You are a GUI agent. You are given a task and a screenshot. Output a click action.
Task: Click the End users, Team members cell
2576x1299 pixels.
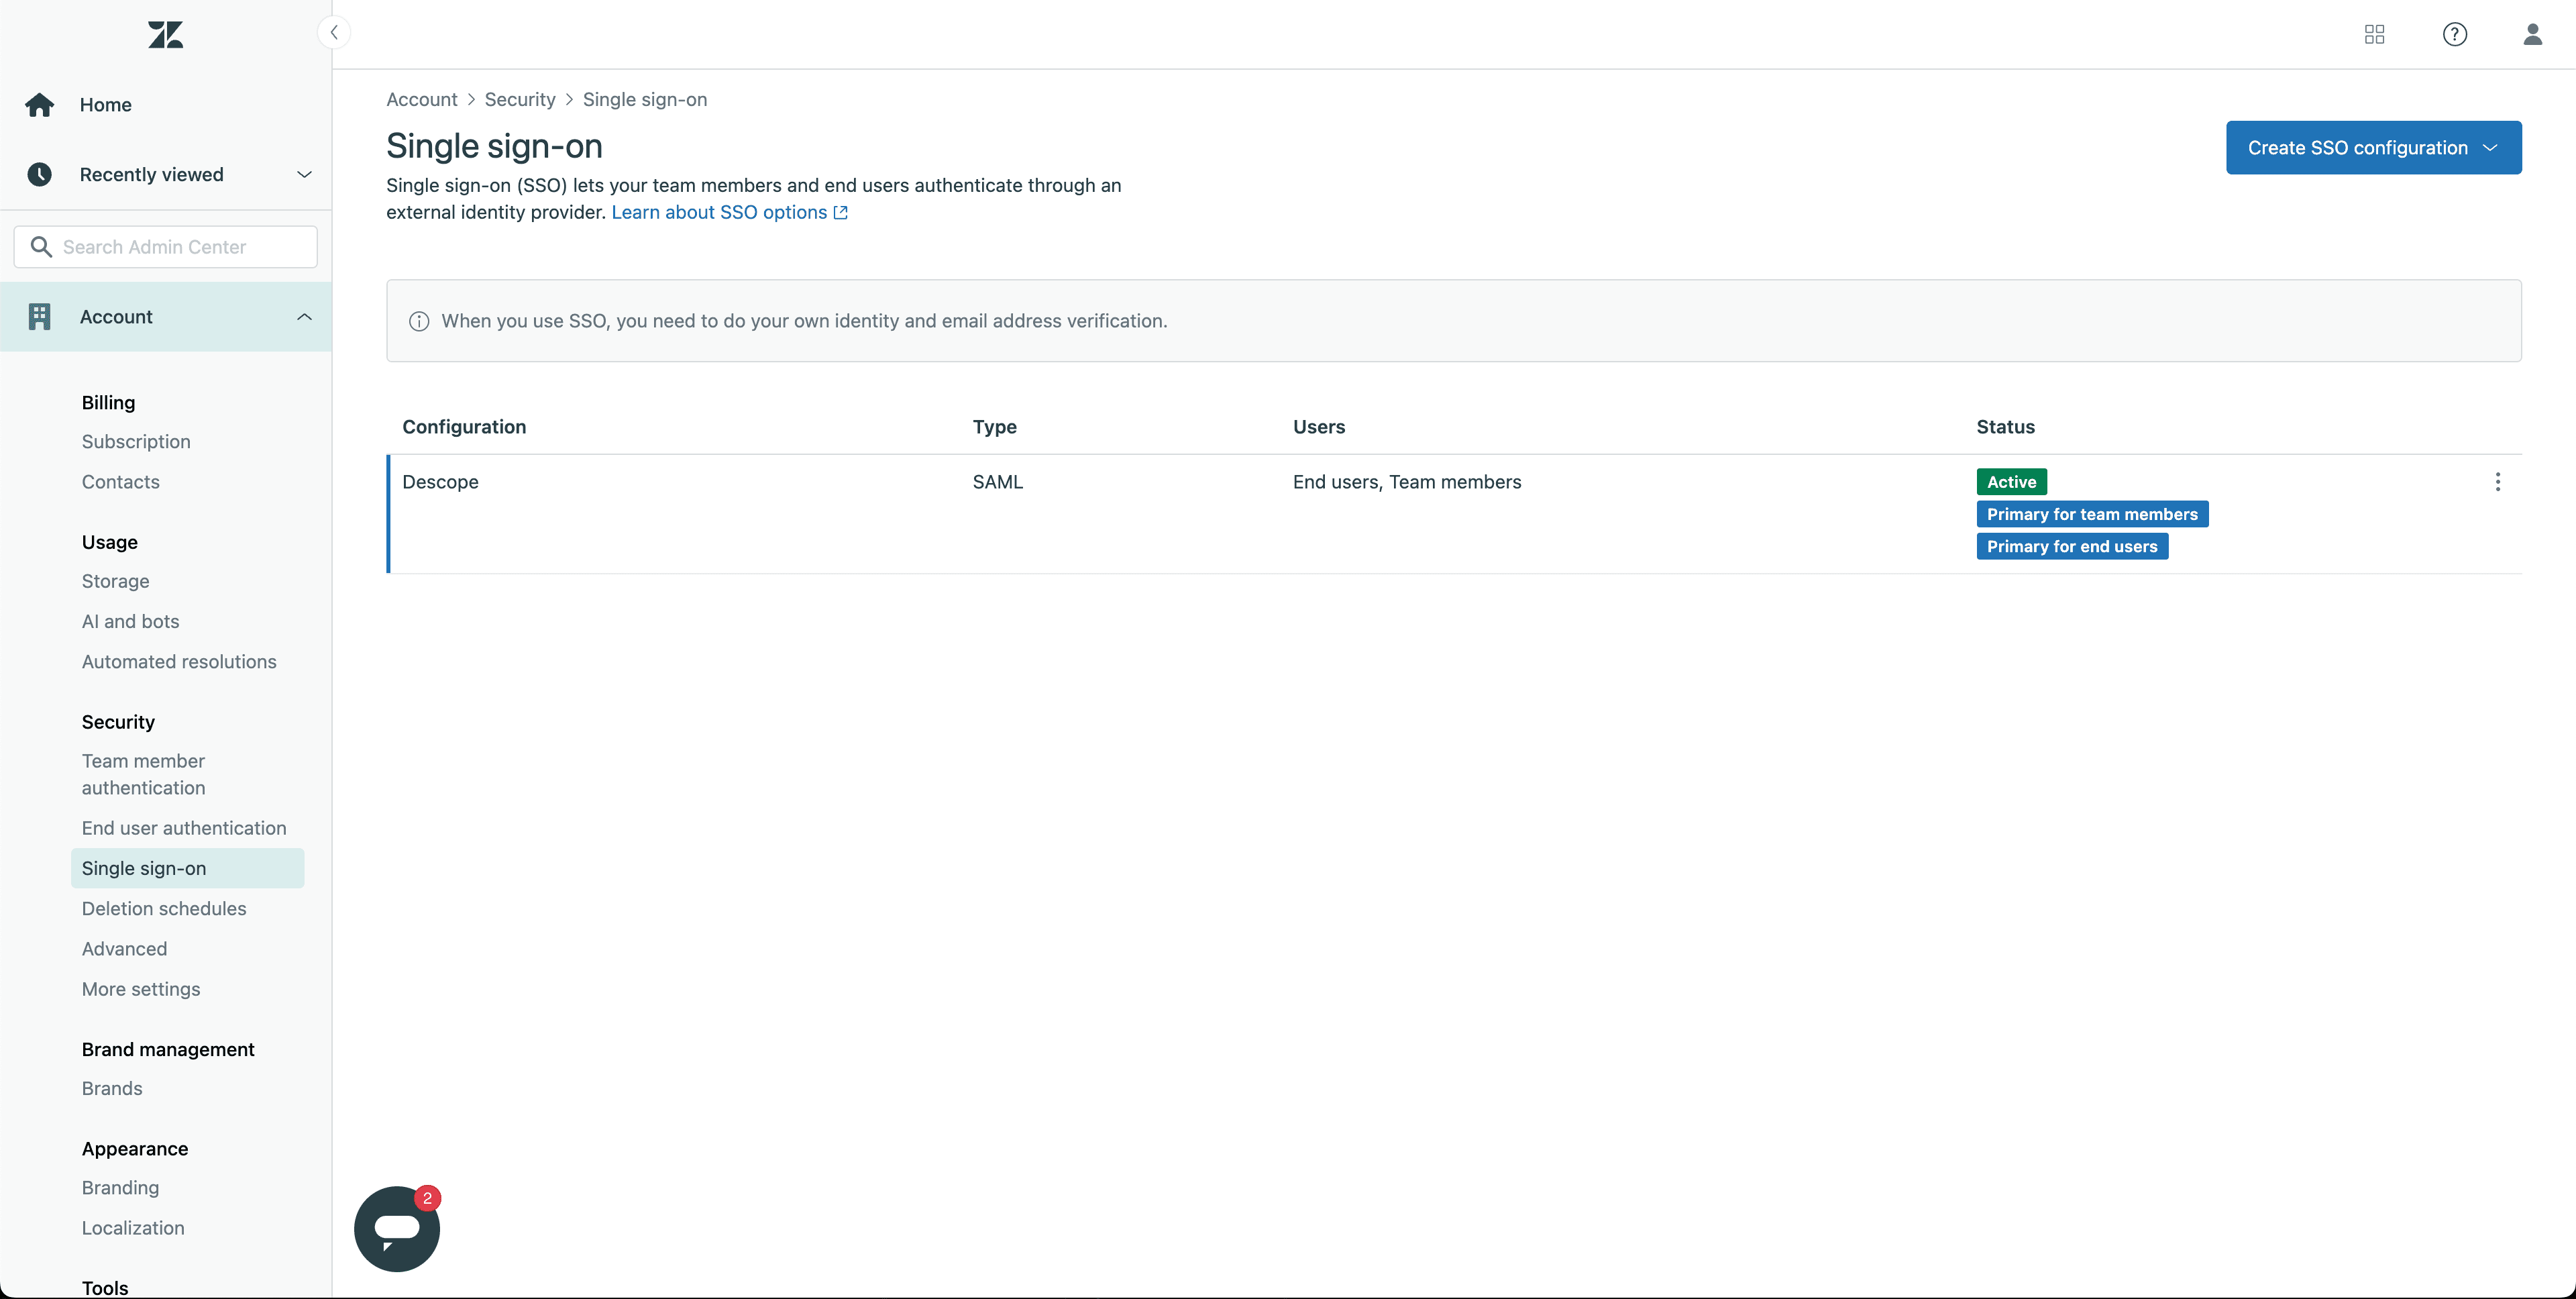[1407, 481]
